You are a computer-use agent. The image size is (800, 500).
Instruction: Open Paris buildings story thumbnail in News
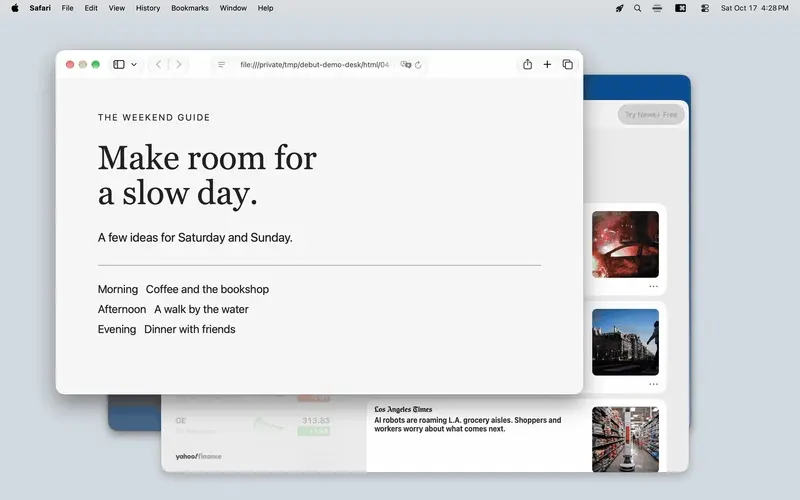click(x=625, y=342)
